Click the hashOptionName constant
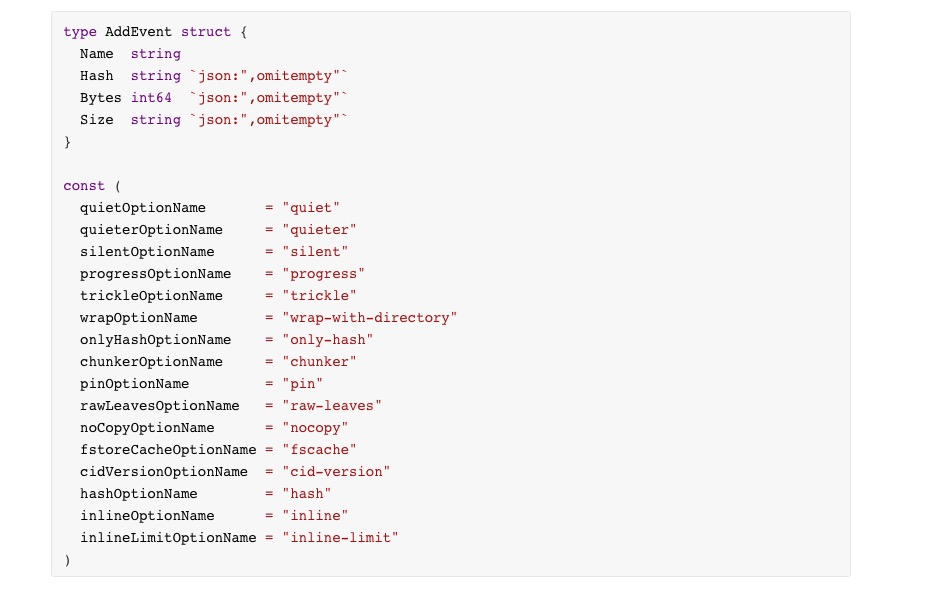The height and width of the screenshot is (590, 943). [138, 494]
